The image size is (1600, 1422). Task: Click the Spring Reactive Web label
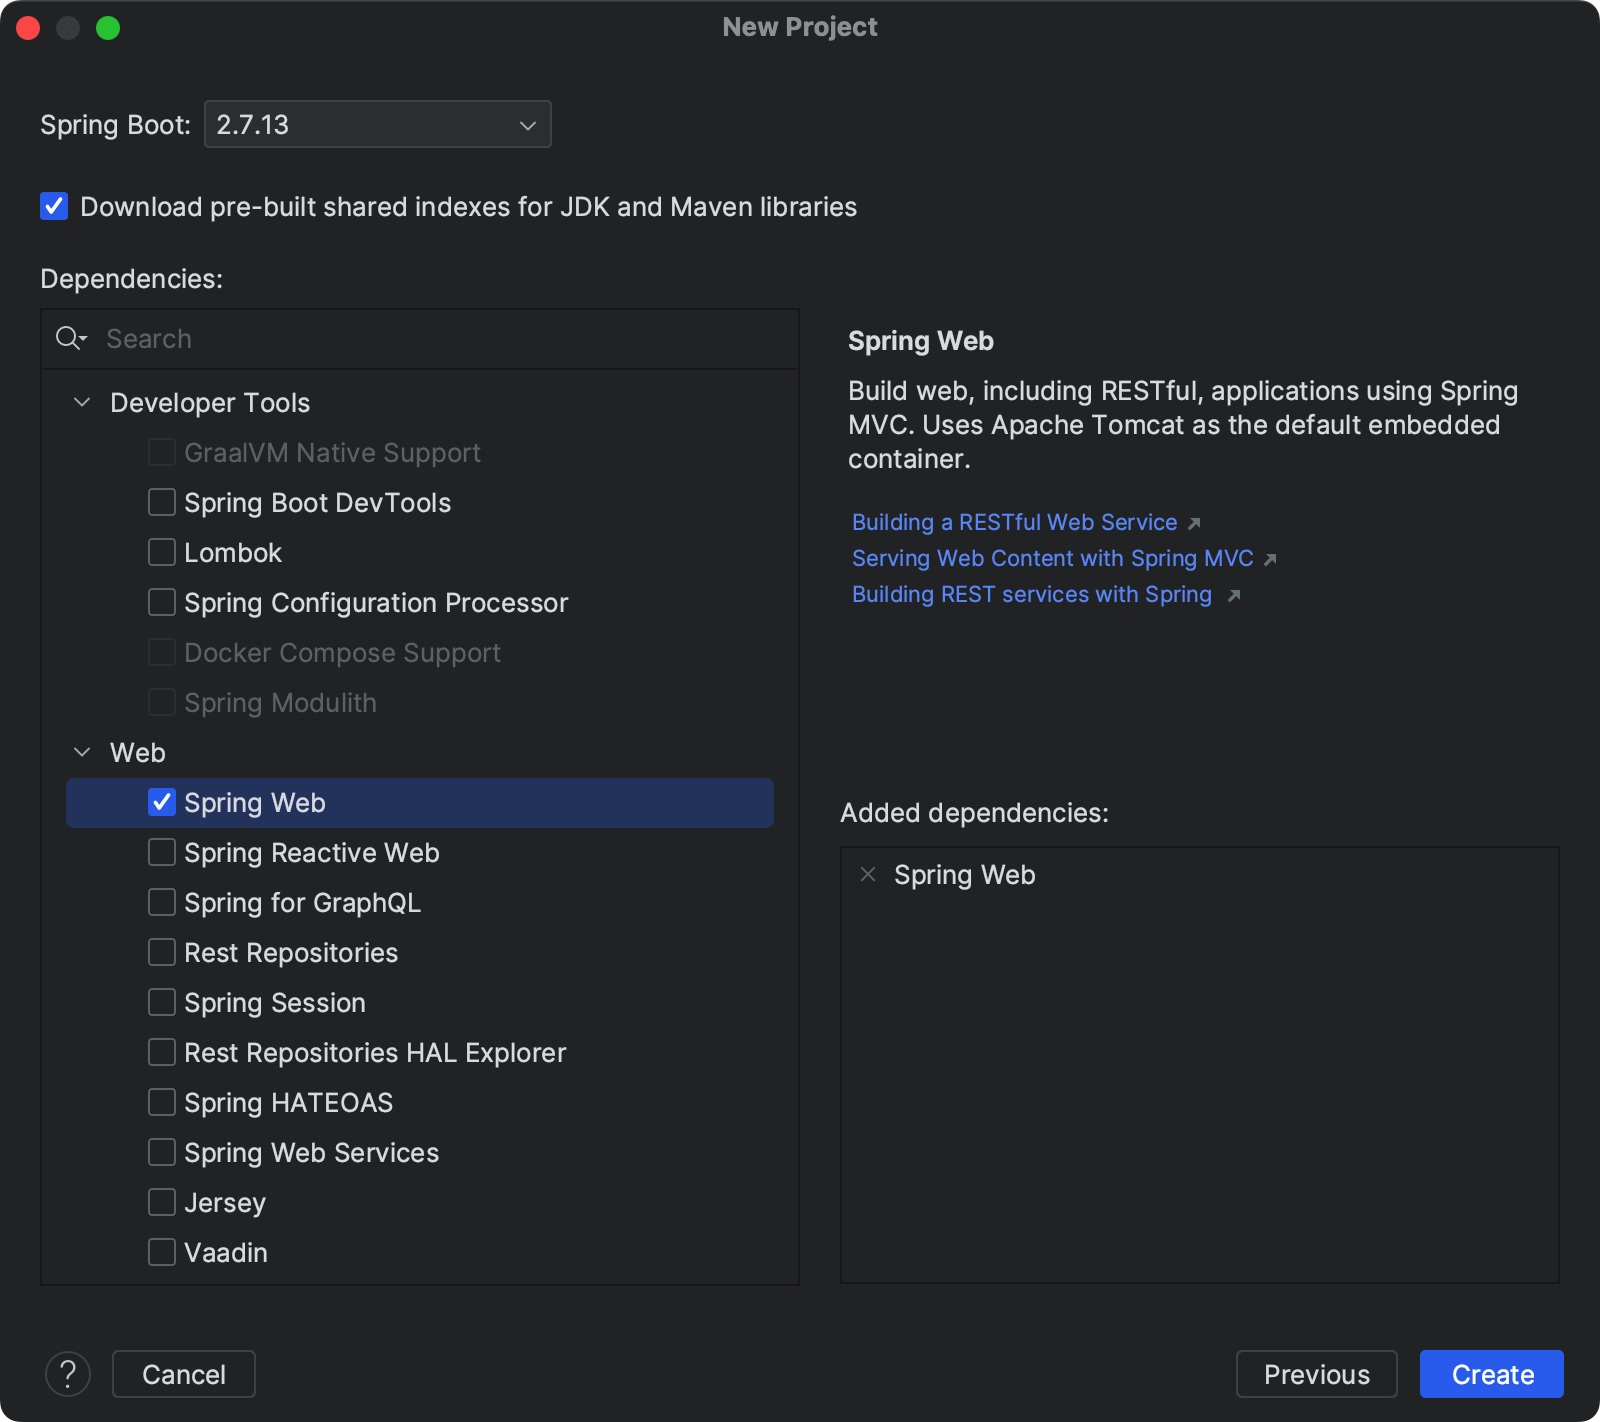click(312, 853)
